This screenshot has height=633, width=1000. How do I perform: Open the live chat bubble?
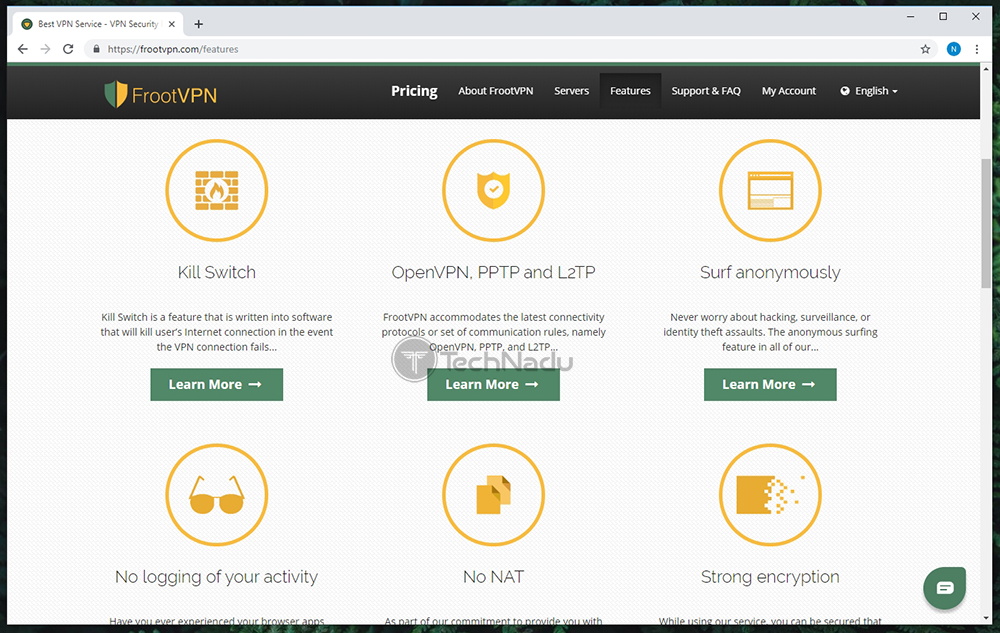click(x=945, y=588)
